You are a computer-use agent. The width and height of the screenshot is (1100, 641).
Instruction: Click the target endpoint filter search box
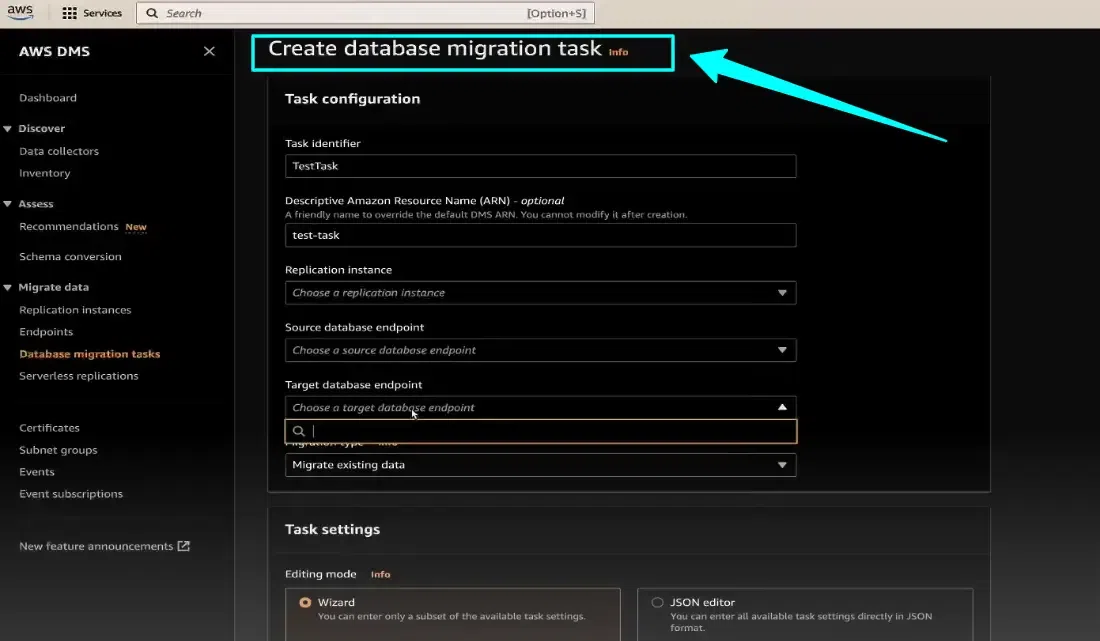point(540,431)
